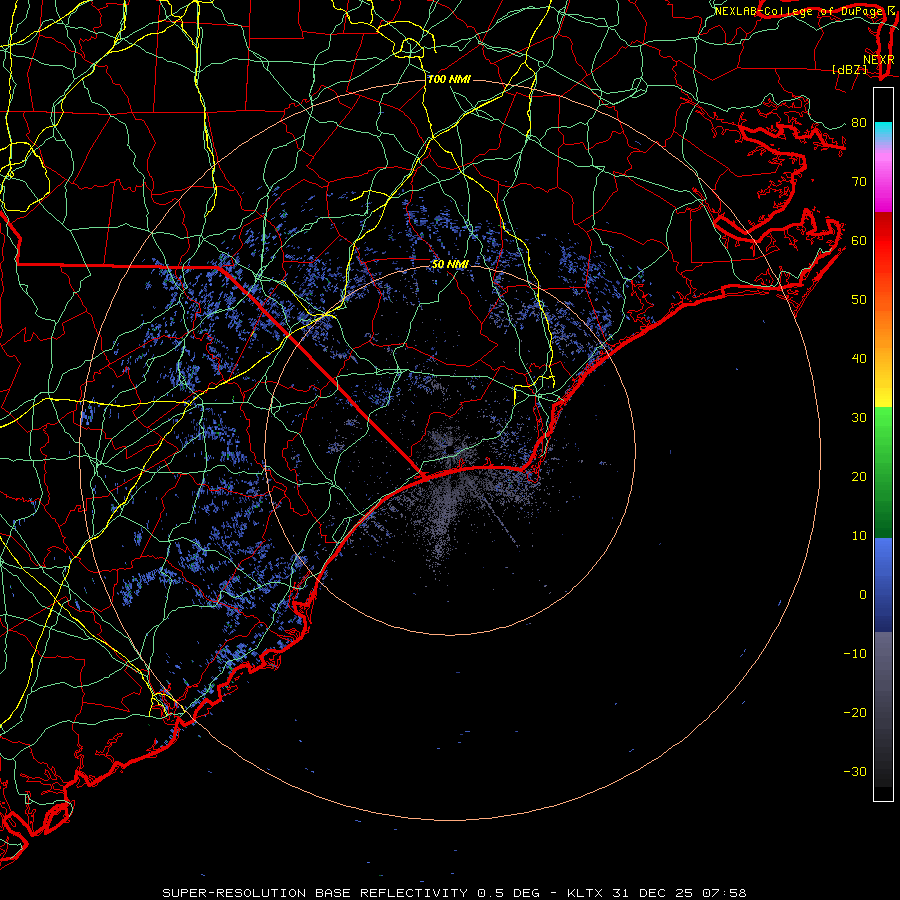Click the 60 value on color scale
The image size is (900, 900).
tap(859, 240)
